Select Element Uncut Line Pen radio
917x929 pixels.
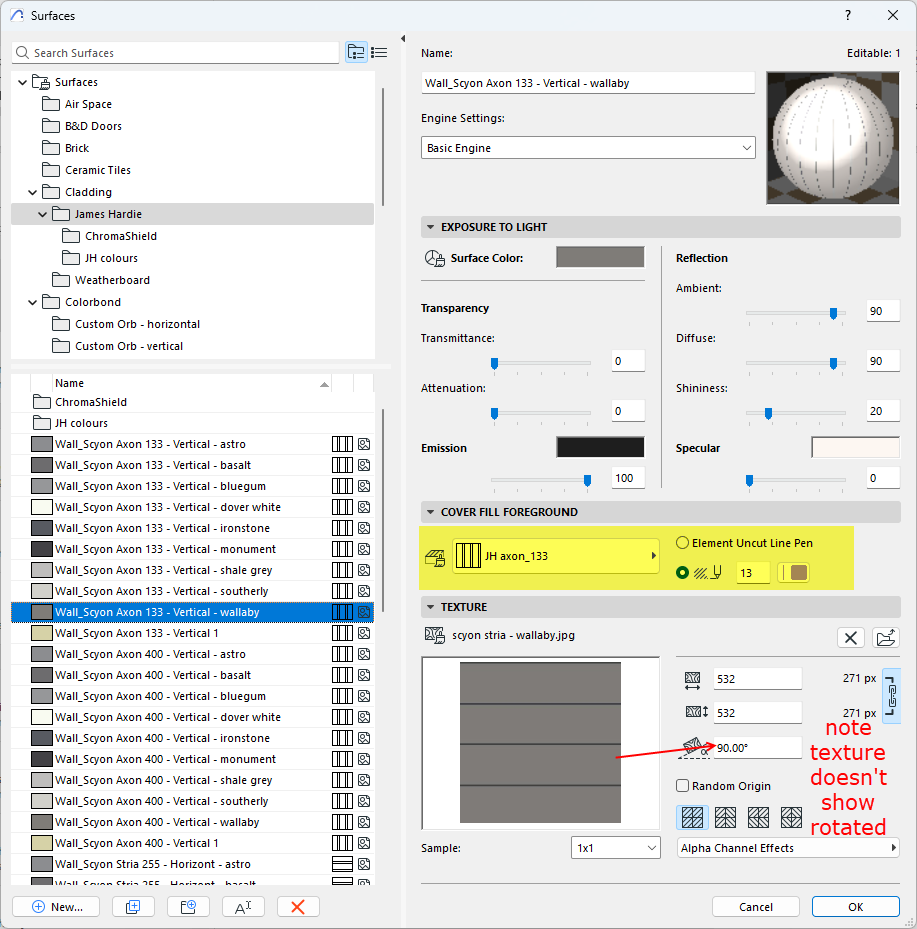682,543
